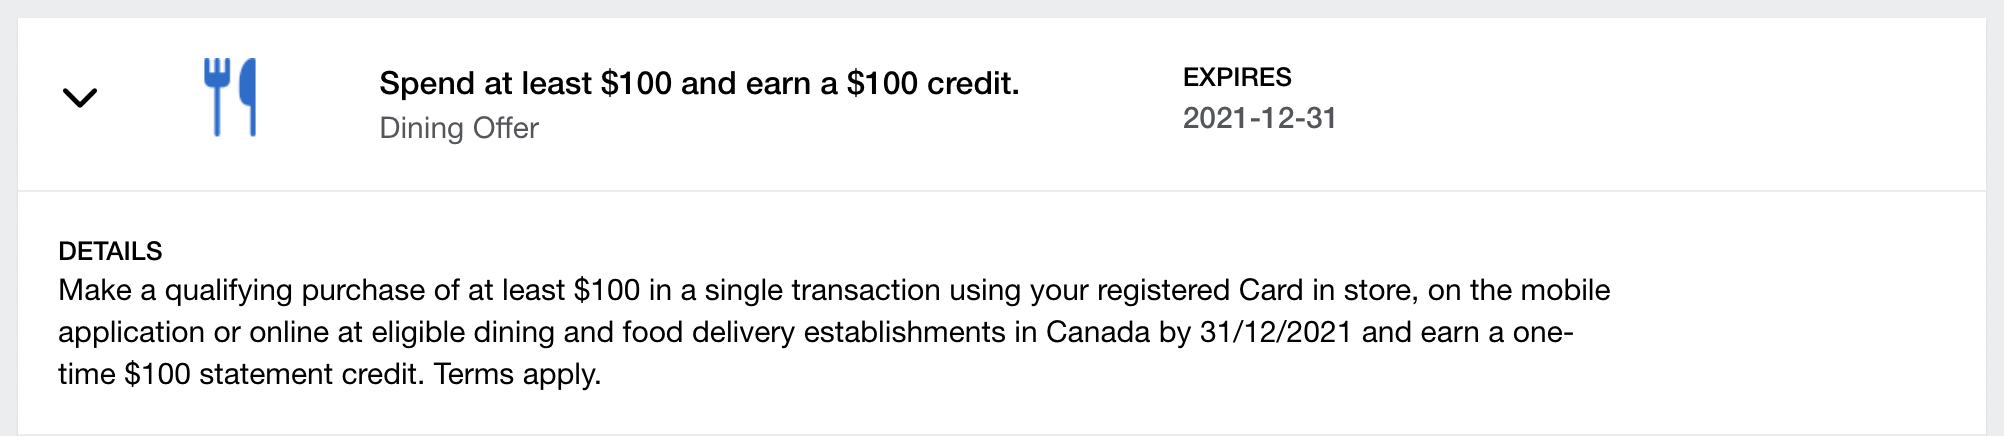Collapse the dining offer using the chevron
2004x436 pixels.
click(x=80, y=98)
